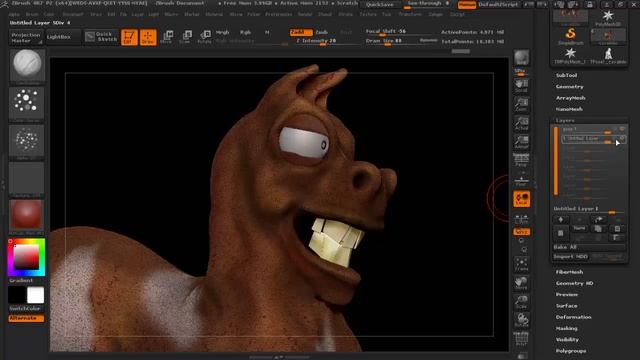Select the Rotate transform tool
Screen dimensions: 640x360
(204, 37)
